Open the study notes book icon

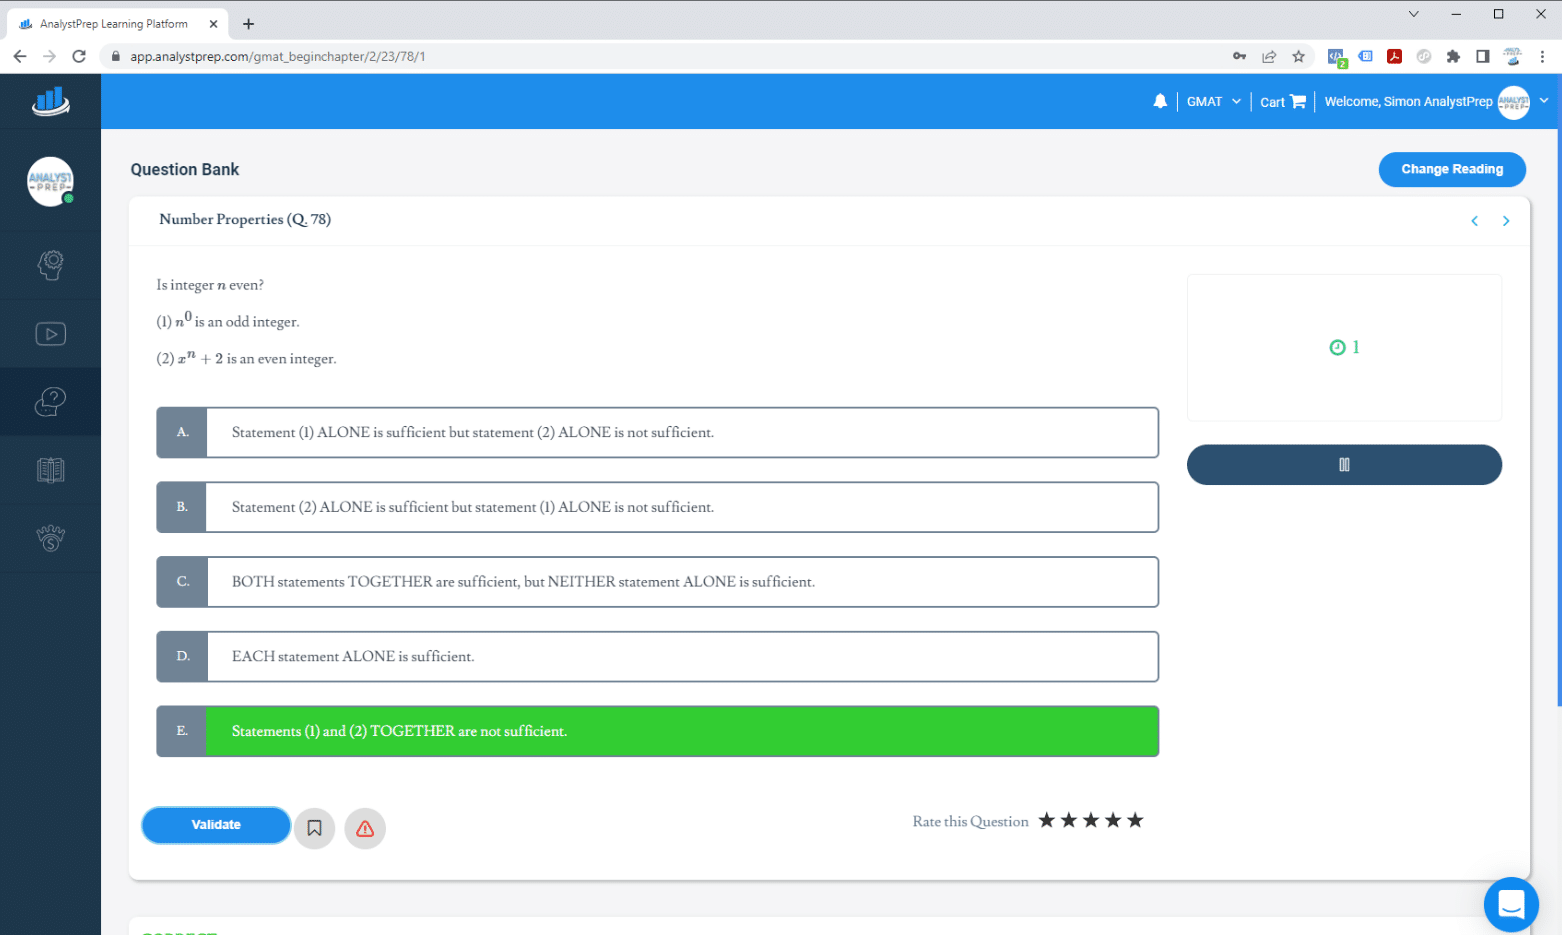tap(51, 470)
